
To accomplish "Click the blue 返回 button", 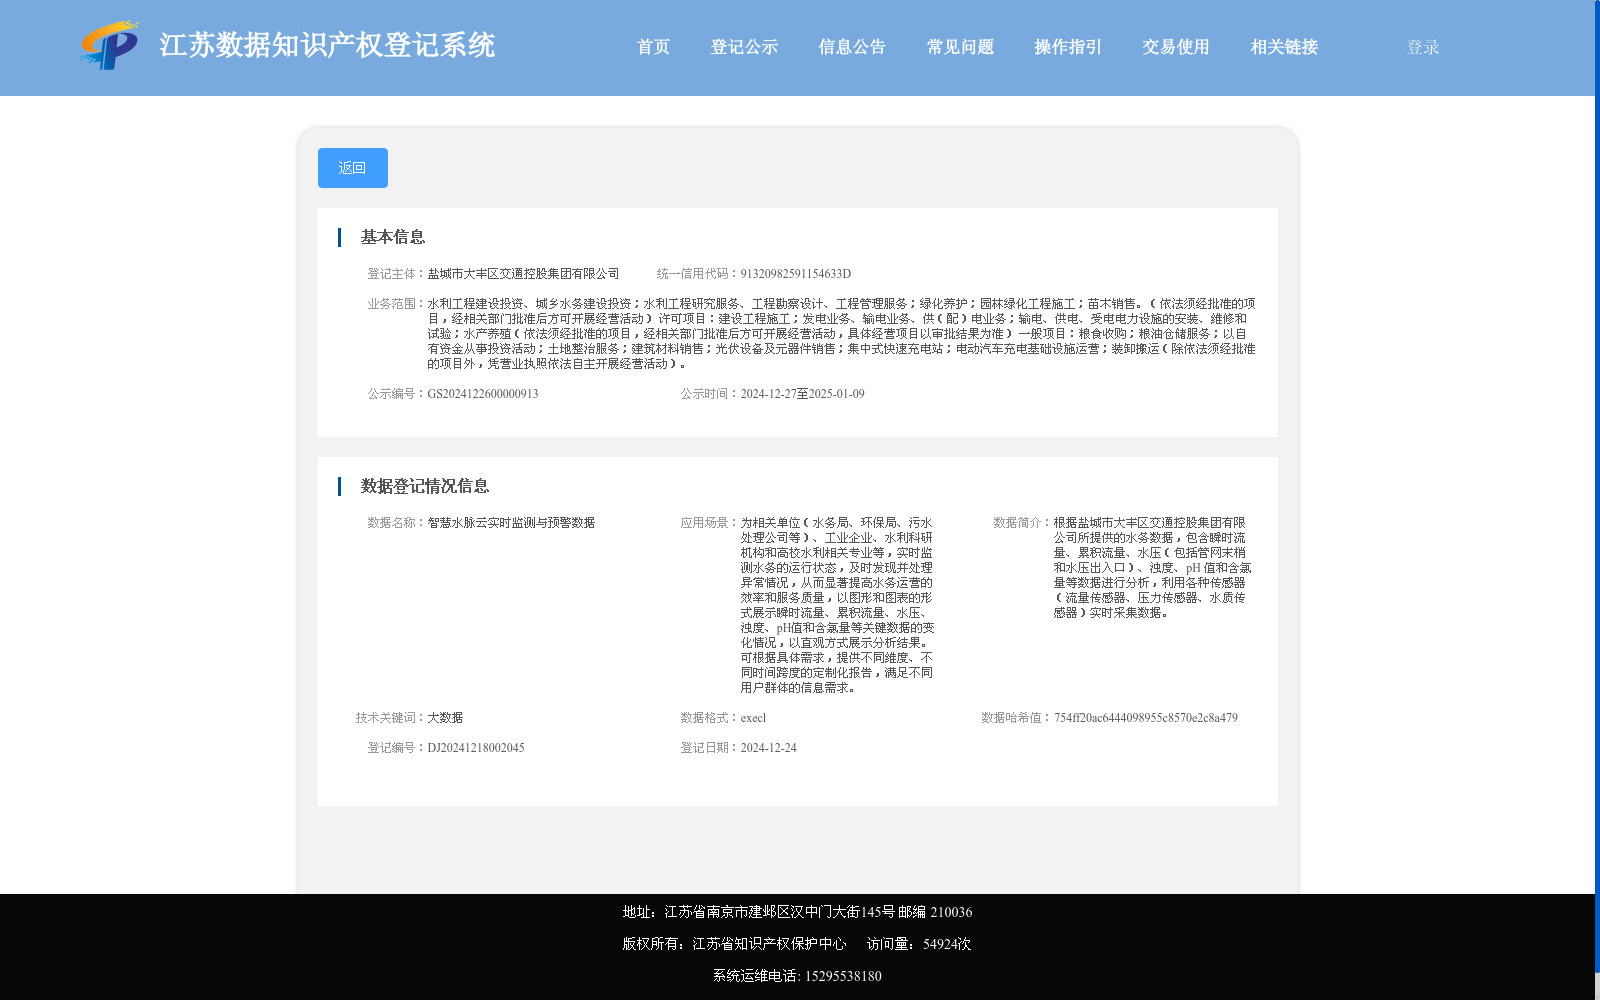I will 353,168.
